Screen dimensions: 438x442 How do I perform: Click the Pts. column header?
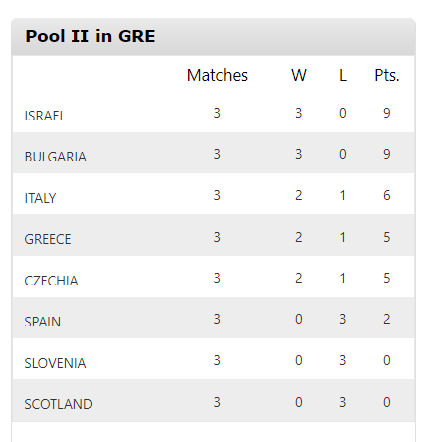pyautogui.click(x=387, y=75)
